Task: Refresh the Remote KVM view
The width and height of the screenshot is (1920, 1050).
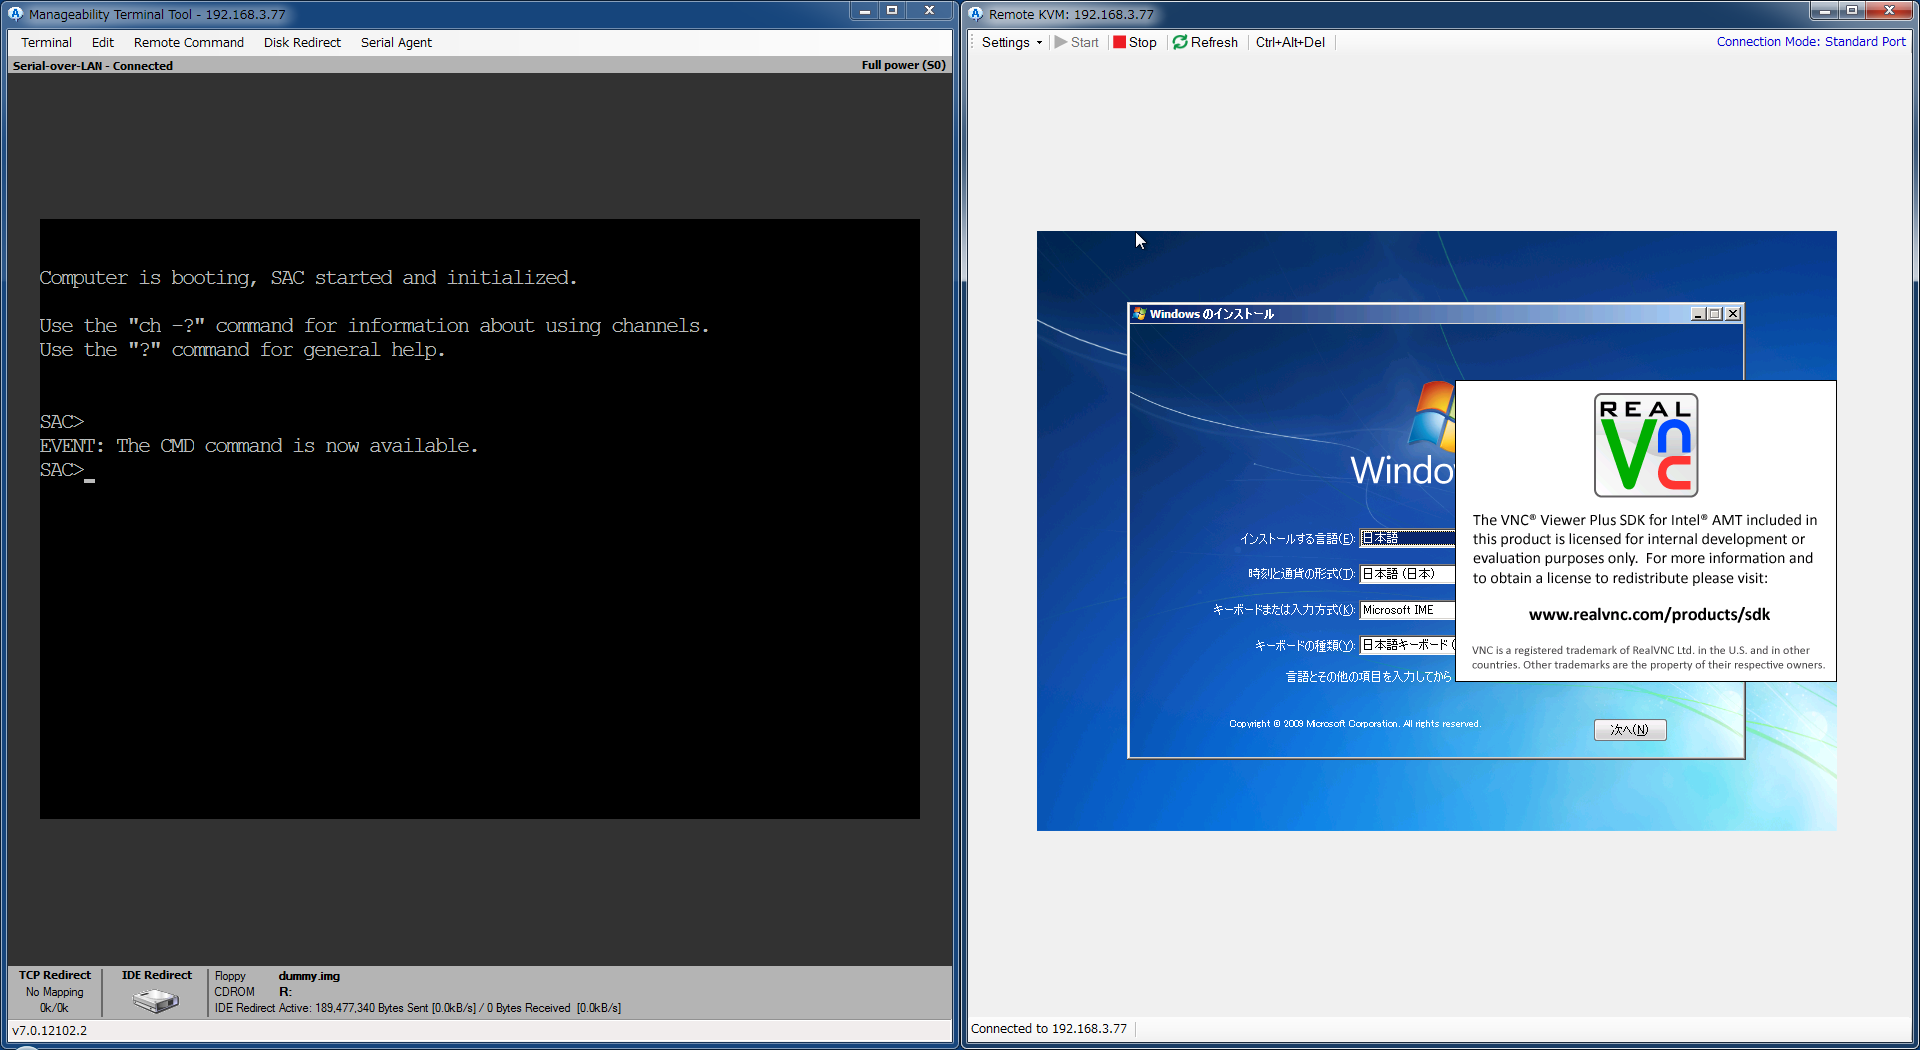Action: (1205, 42)
